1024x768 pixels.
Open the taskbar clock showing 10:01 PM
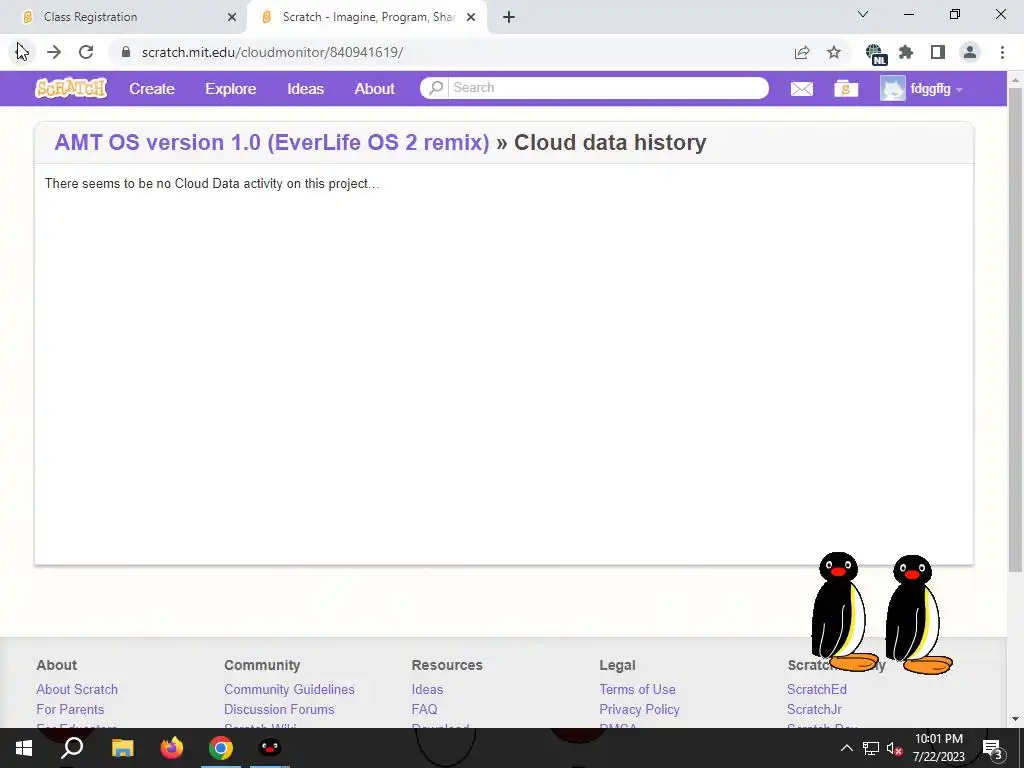coord(938,748)
